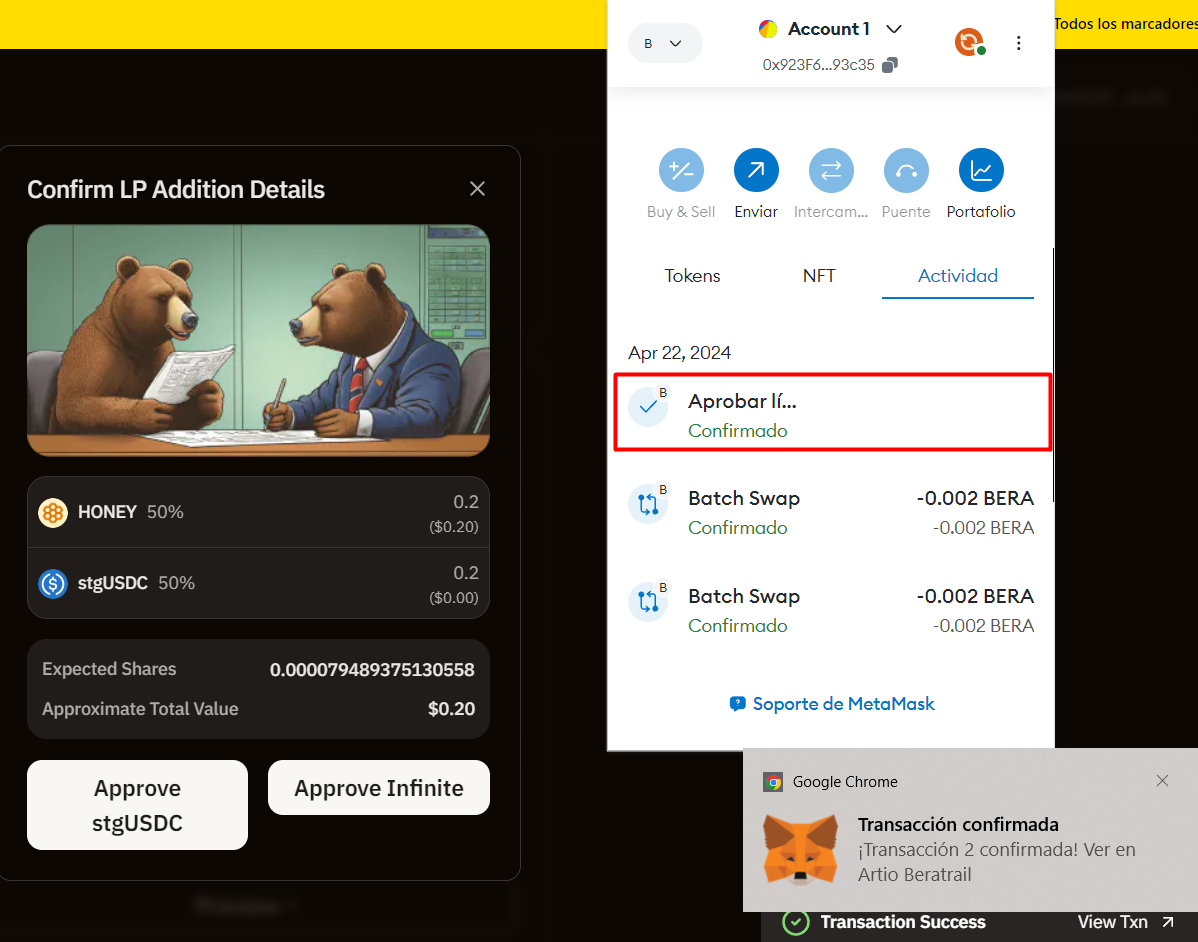The image size is (1198, 942).
Task: Dismiss the Google Chrome notification
Action: (1162, 781)
